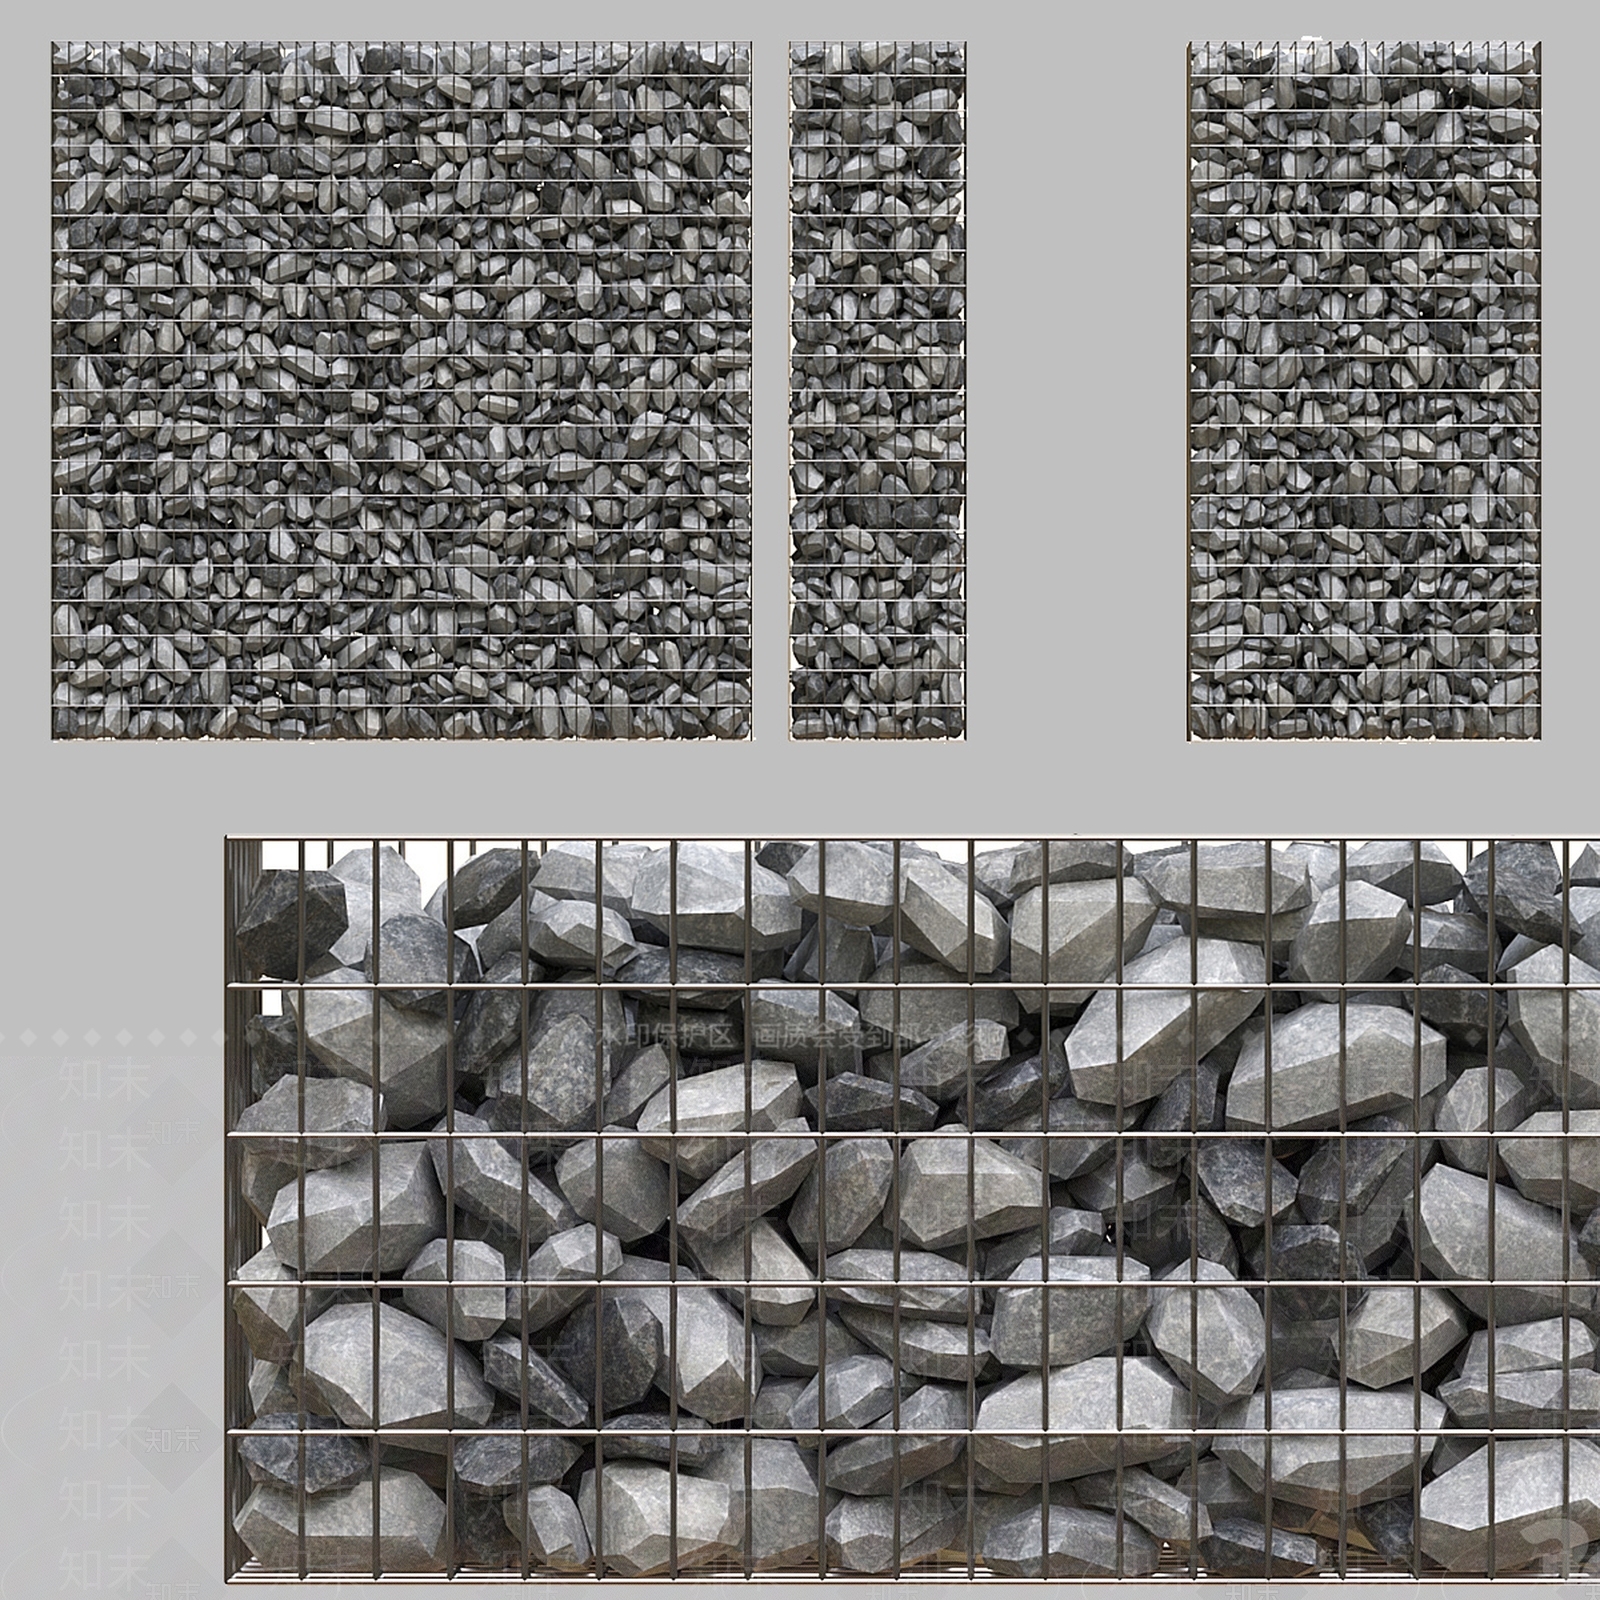Image resolution: width=1600 pixels, height=1600 pixels.
Task: Select the narrowest gabion side view render
Action: [878, 391]
